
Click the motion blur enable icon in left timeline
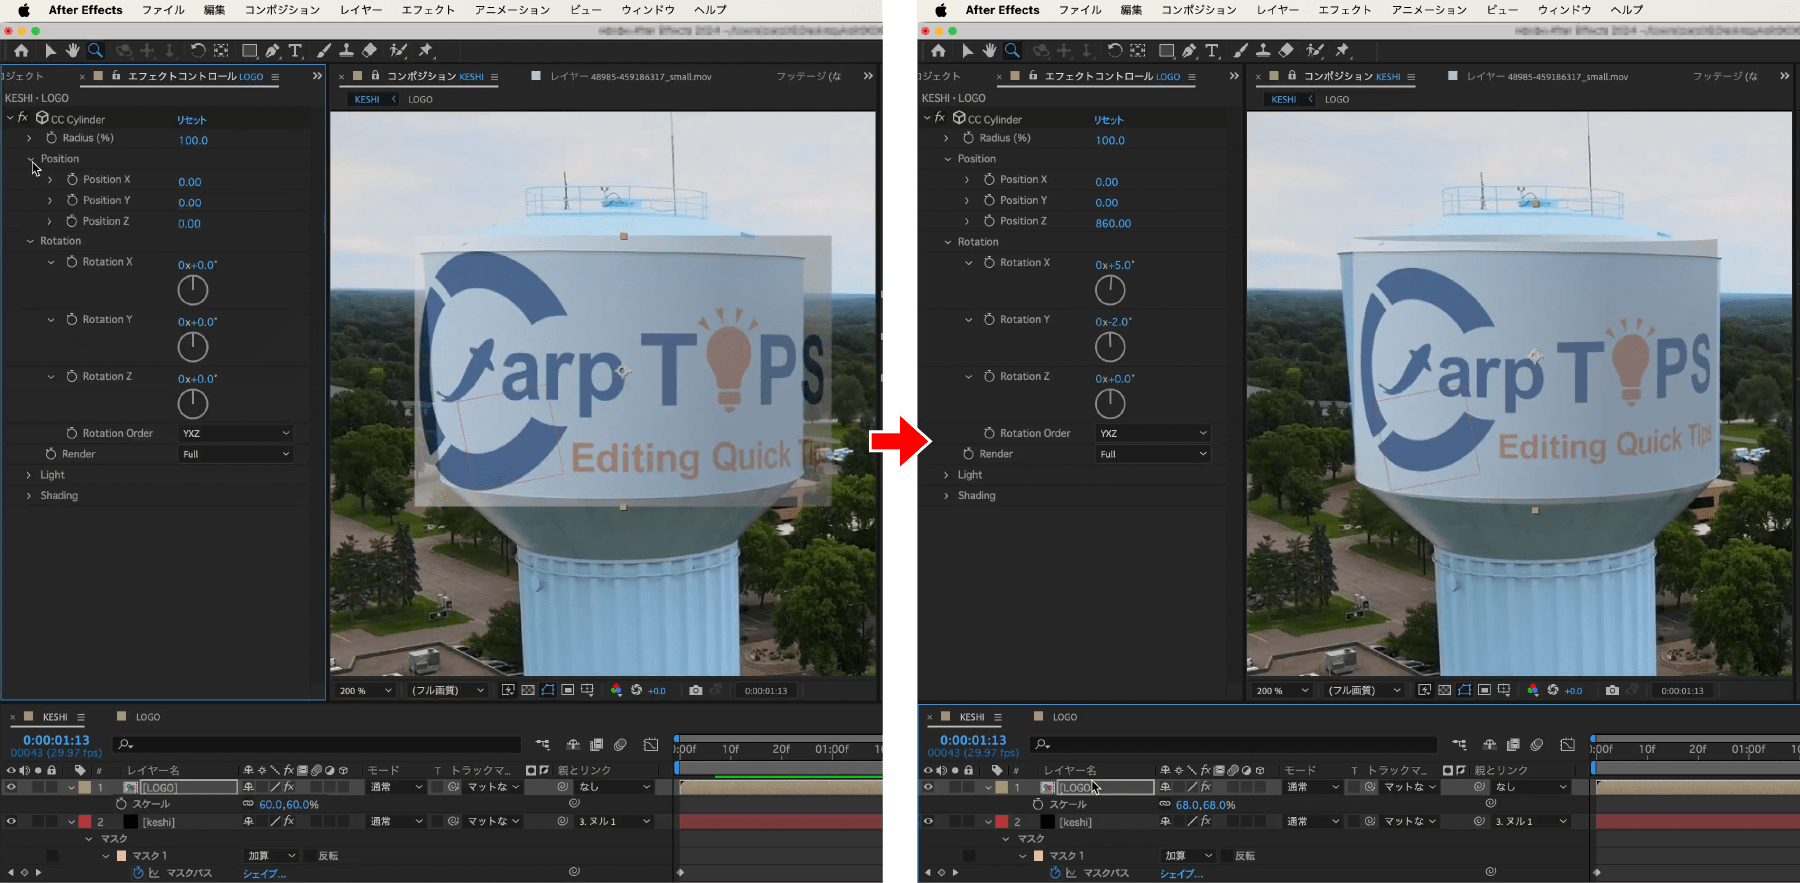click(620, 745)
